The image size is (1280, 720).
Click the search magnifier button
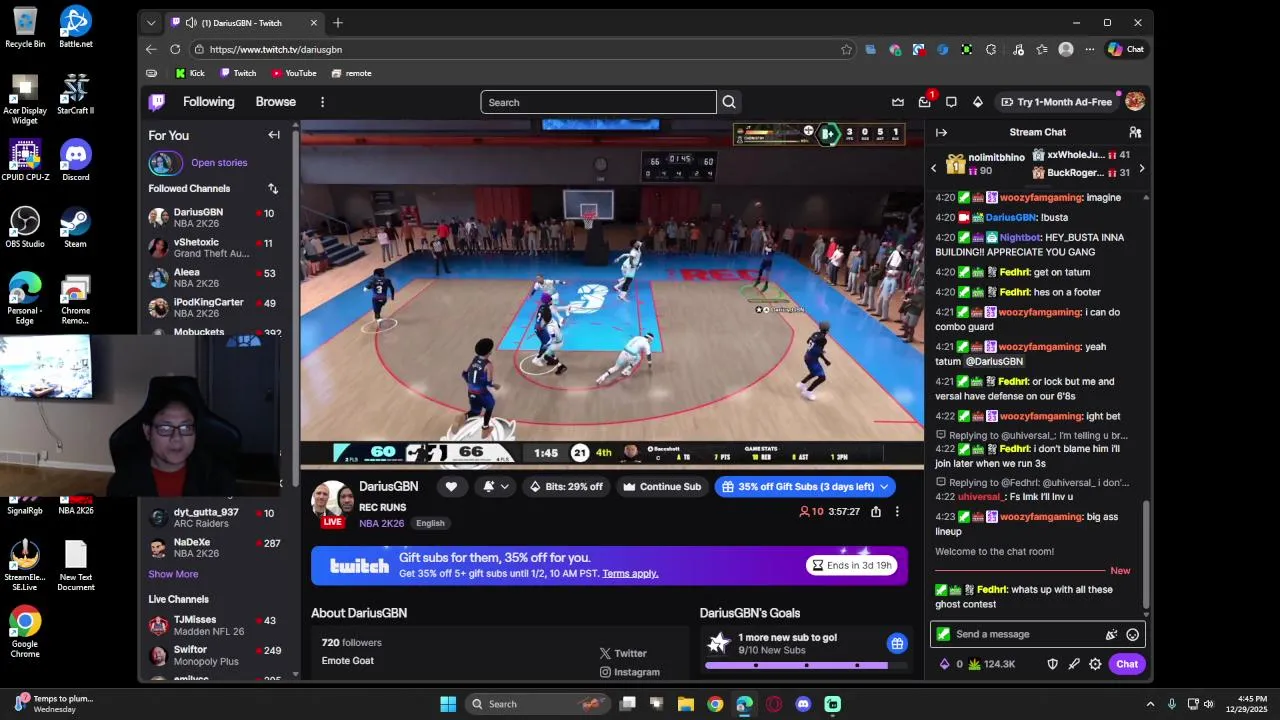pyautogui.click(x=729, y=102)
